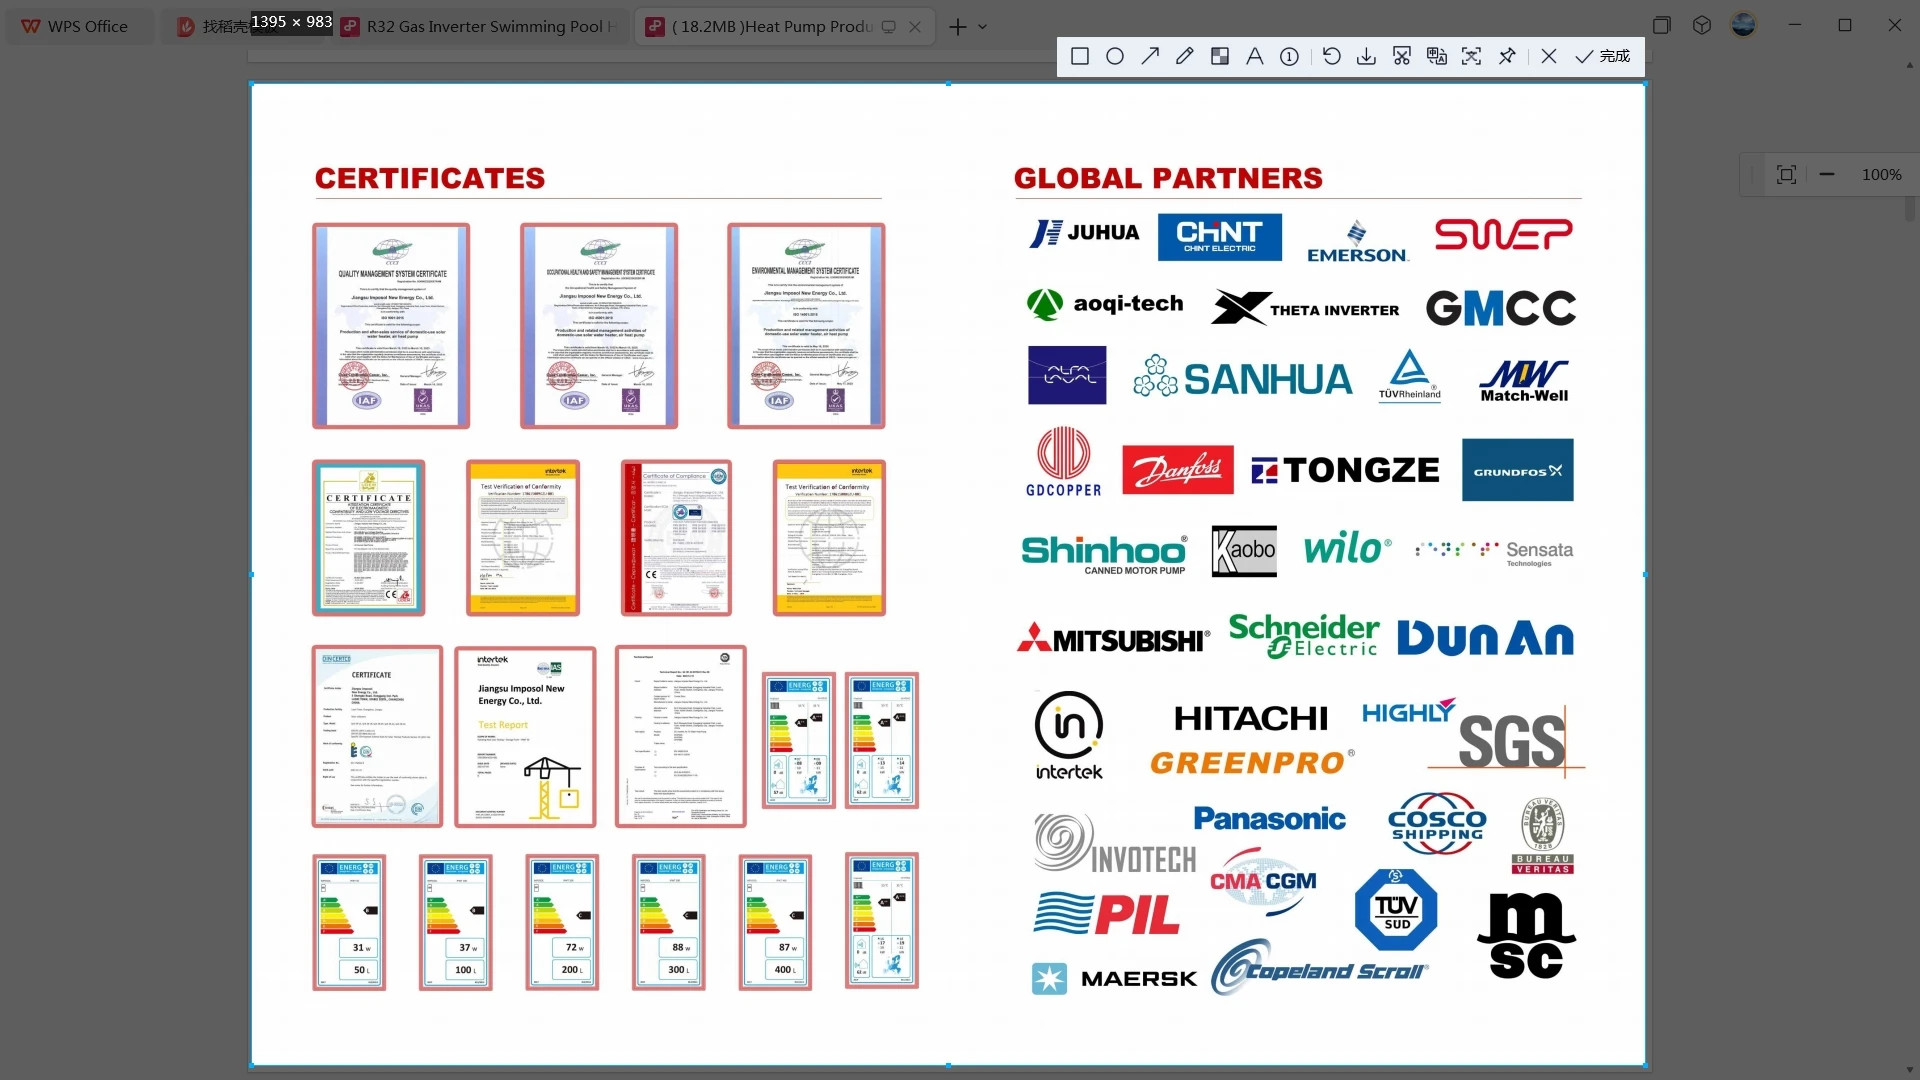The image size is (1920, 1080).
Task: Select the text annotation tool
Action: click(x=1254, y=56)
